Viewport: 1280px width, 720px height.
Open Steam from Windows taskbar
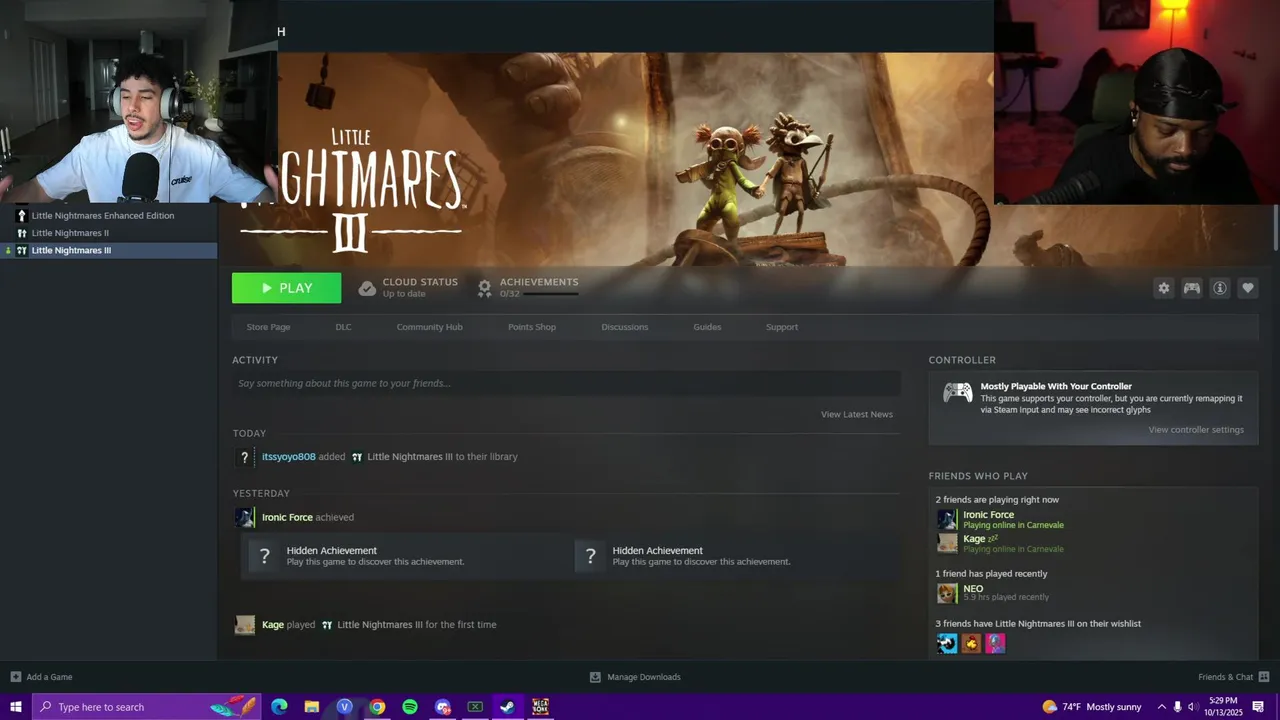pyautogui.click(x=508, y=707)
